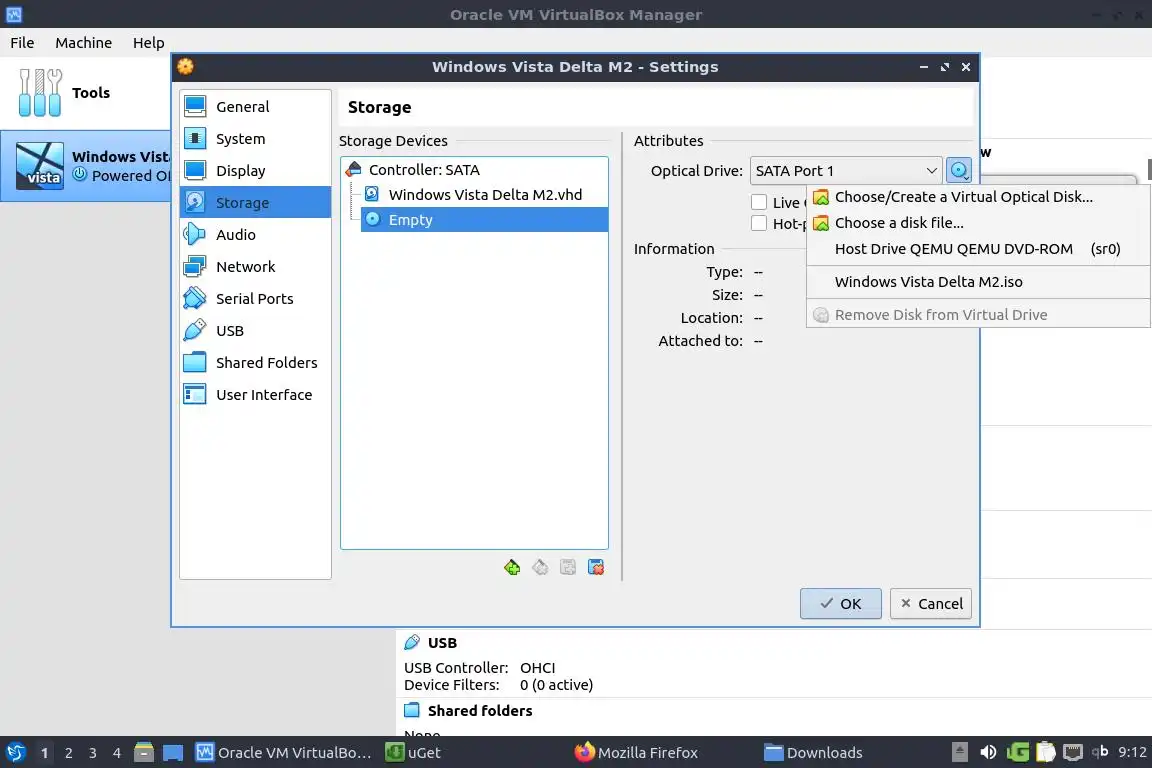The width and height of the screenshot is (1152, 768).
Task: Click the show desktop icon in the taskbar
Action: pos(173,753)
